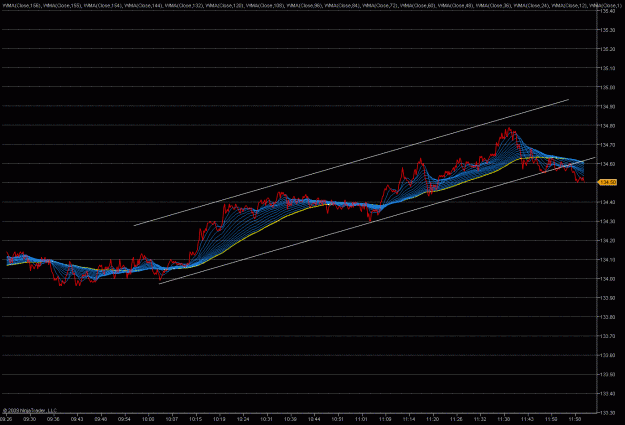Click the 11:43 time axis label
Screen dimensions: 625x425
click(x=527, y=419)
